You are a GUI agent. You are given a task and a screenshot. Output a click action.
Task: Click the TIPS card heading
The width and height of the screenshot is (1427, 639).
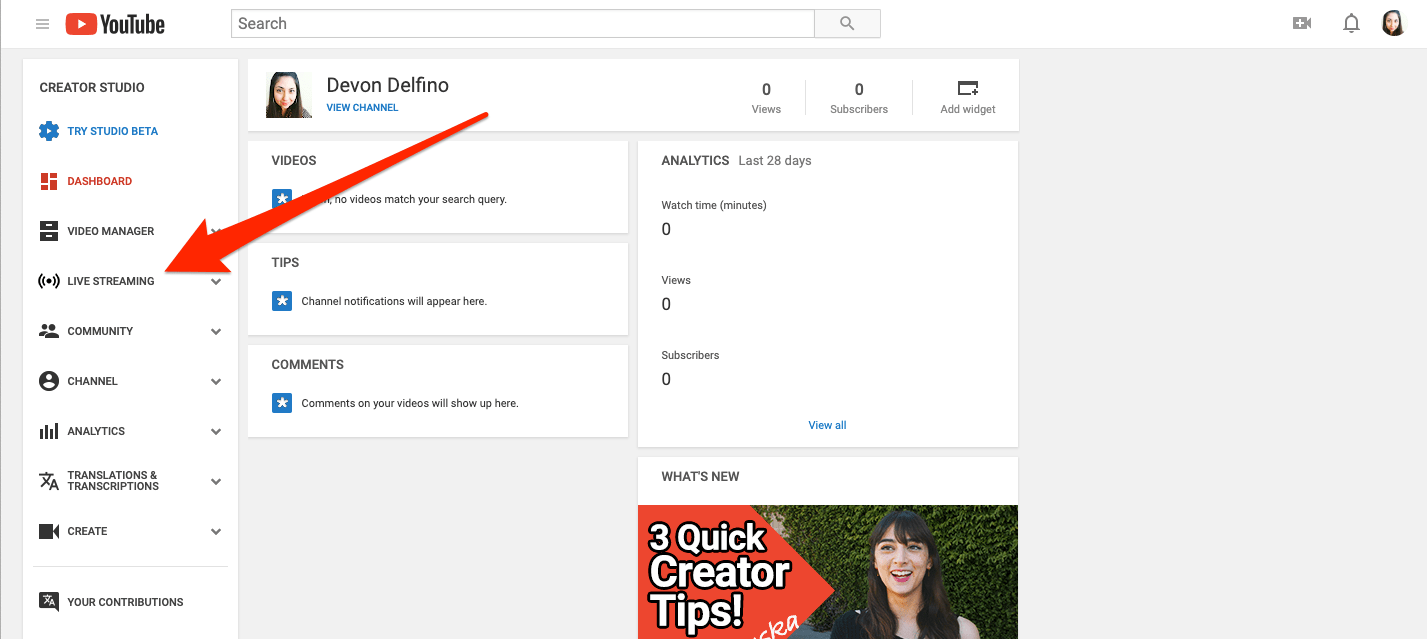(286, 262)
